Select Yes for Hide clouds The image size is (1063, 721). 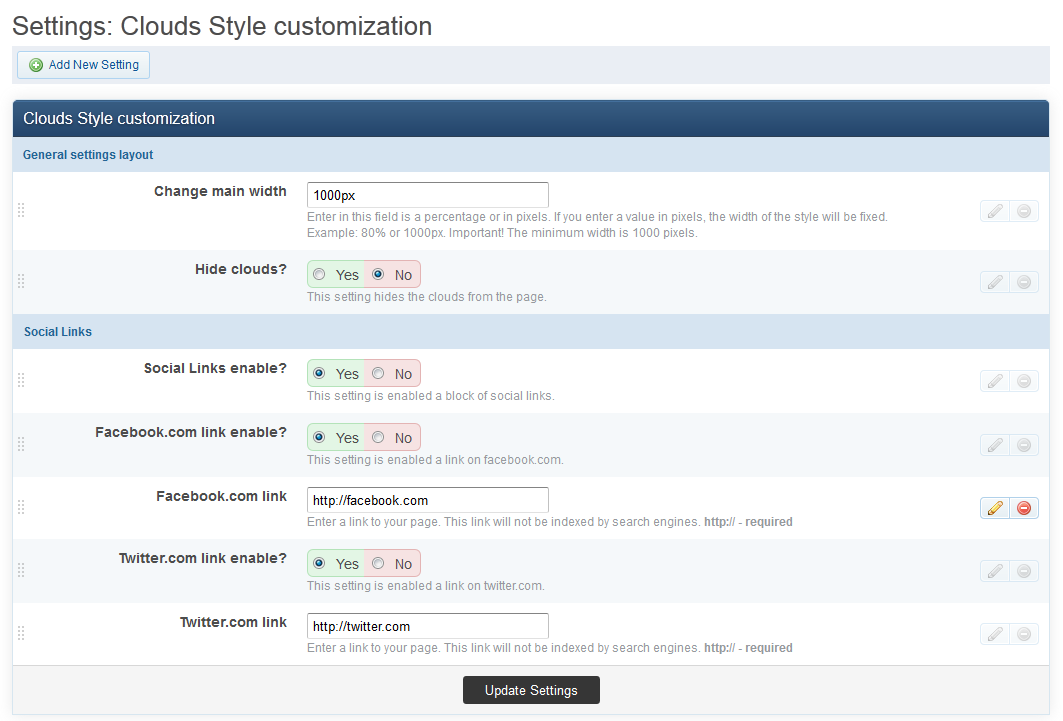coord(319,274)
